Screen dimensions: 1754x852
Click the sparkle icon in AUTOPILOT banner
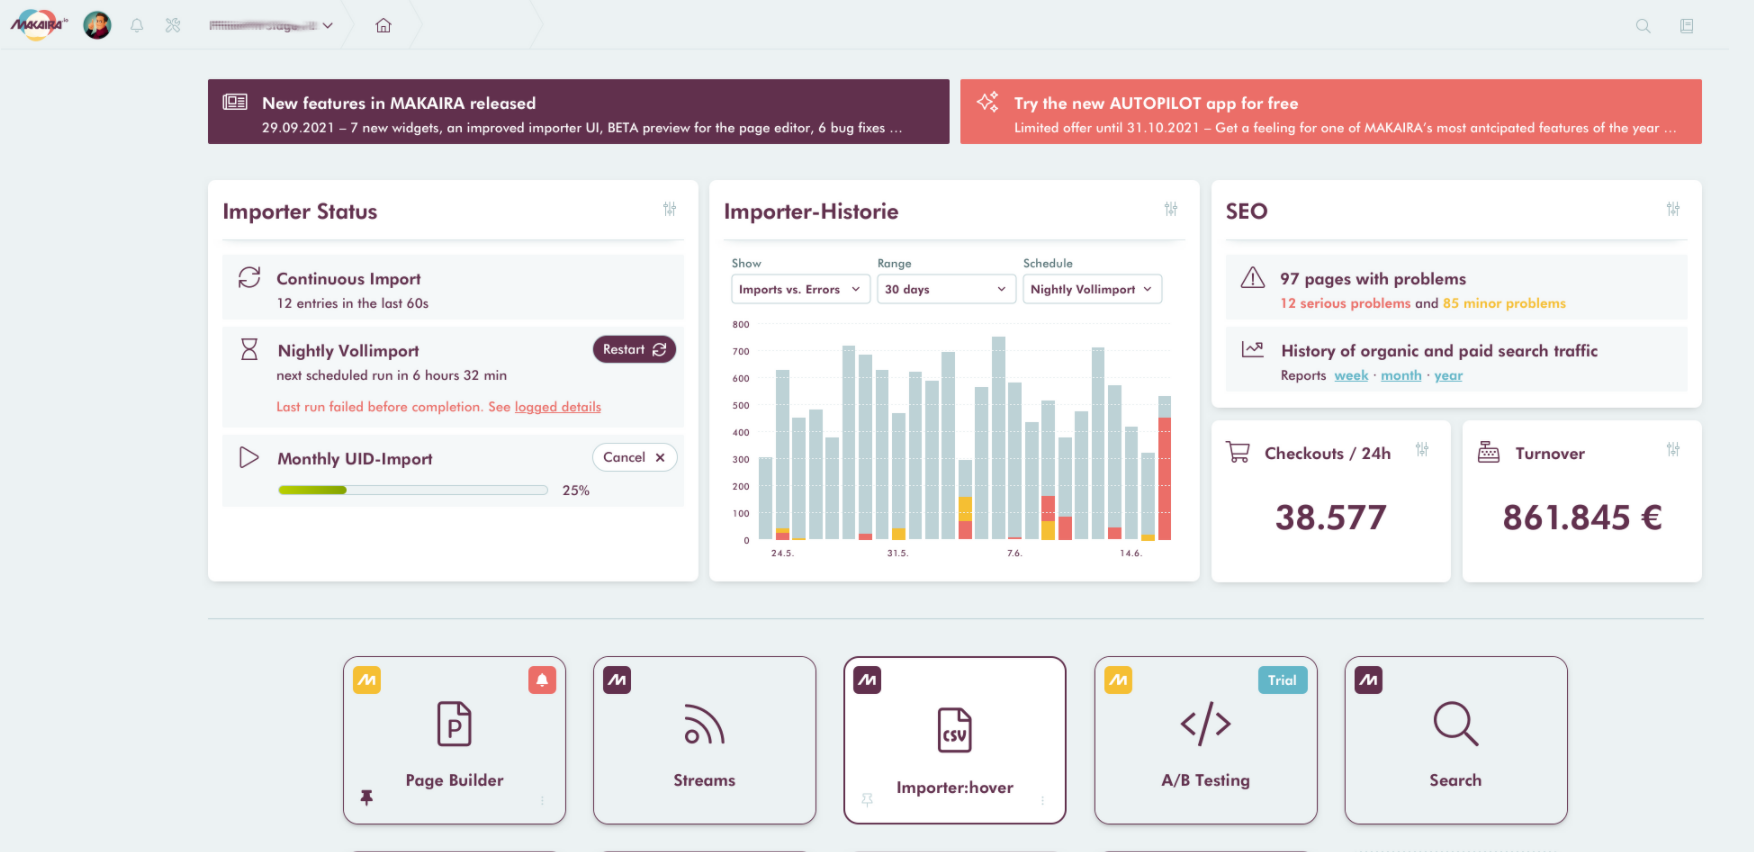point(988,102)
